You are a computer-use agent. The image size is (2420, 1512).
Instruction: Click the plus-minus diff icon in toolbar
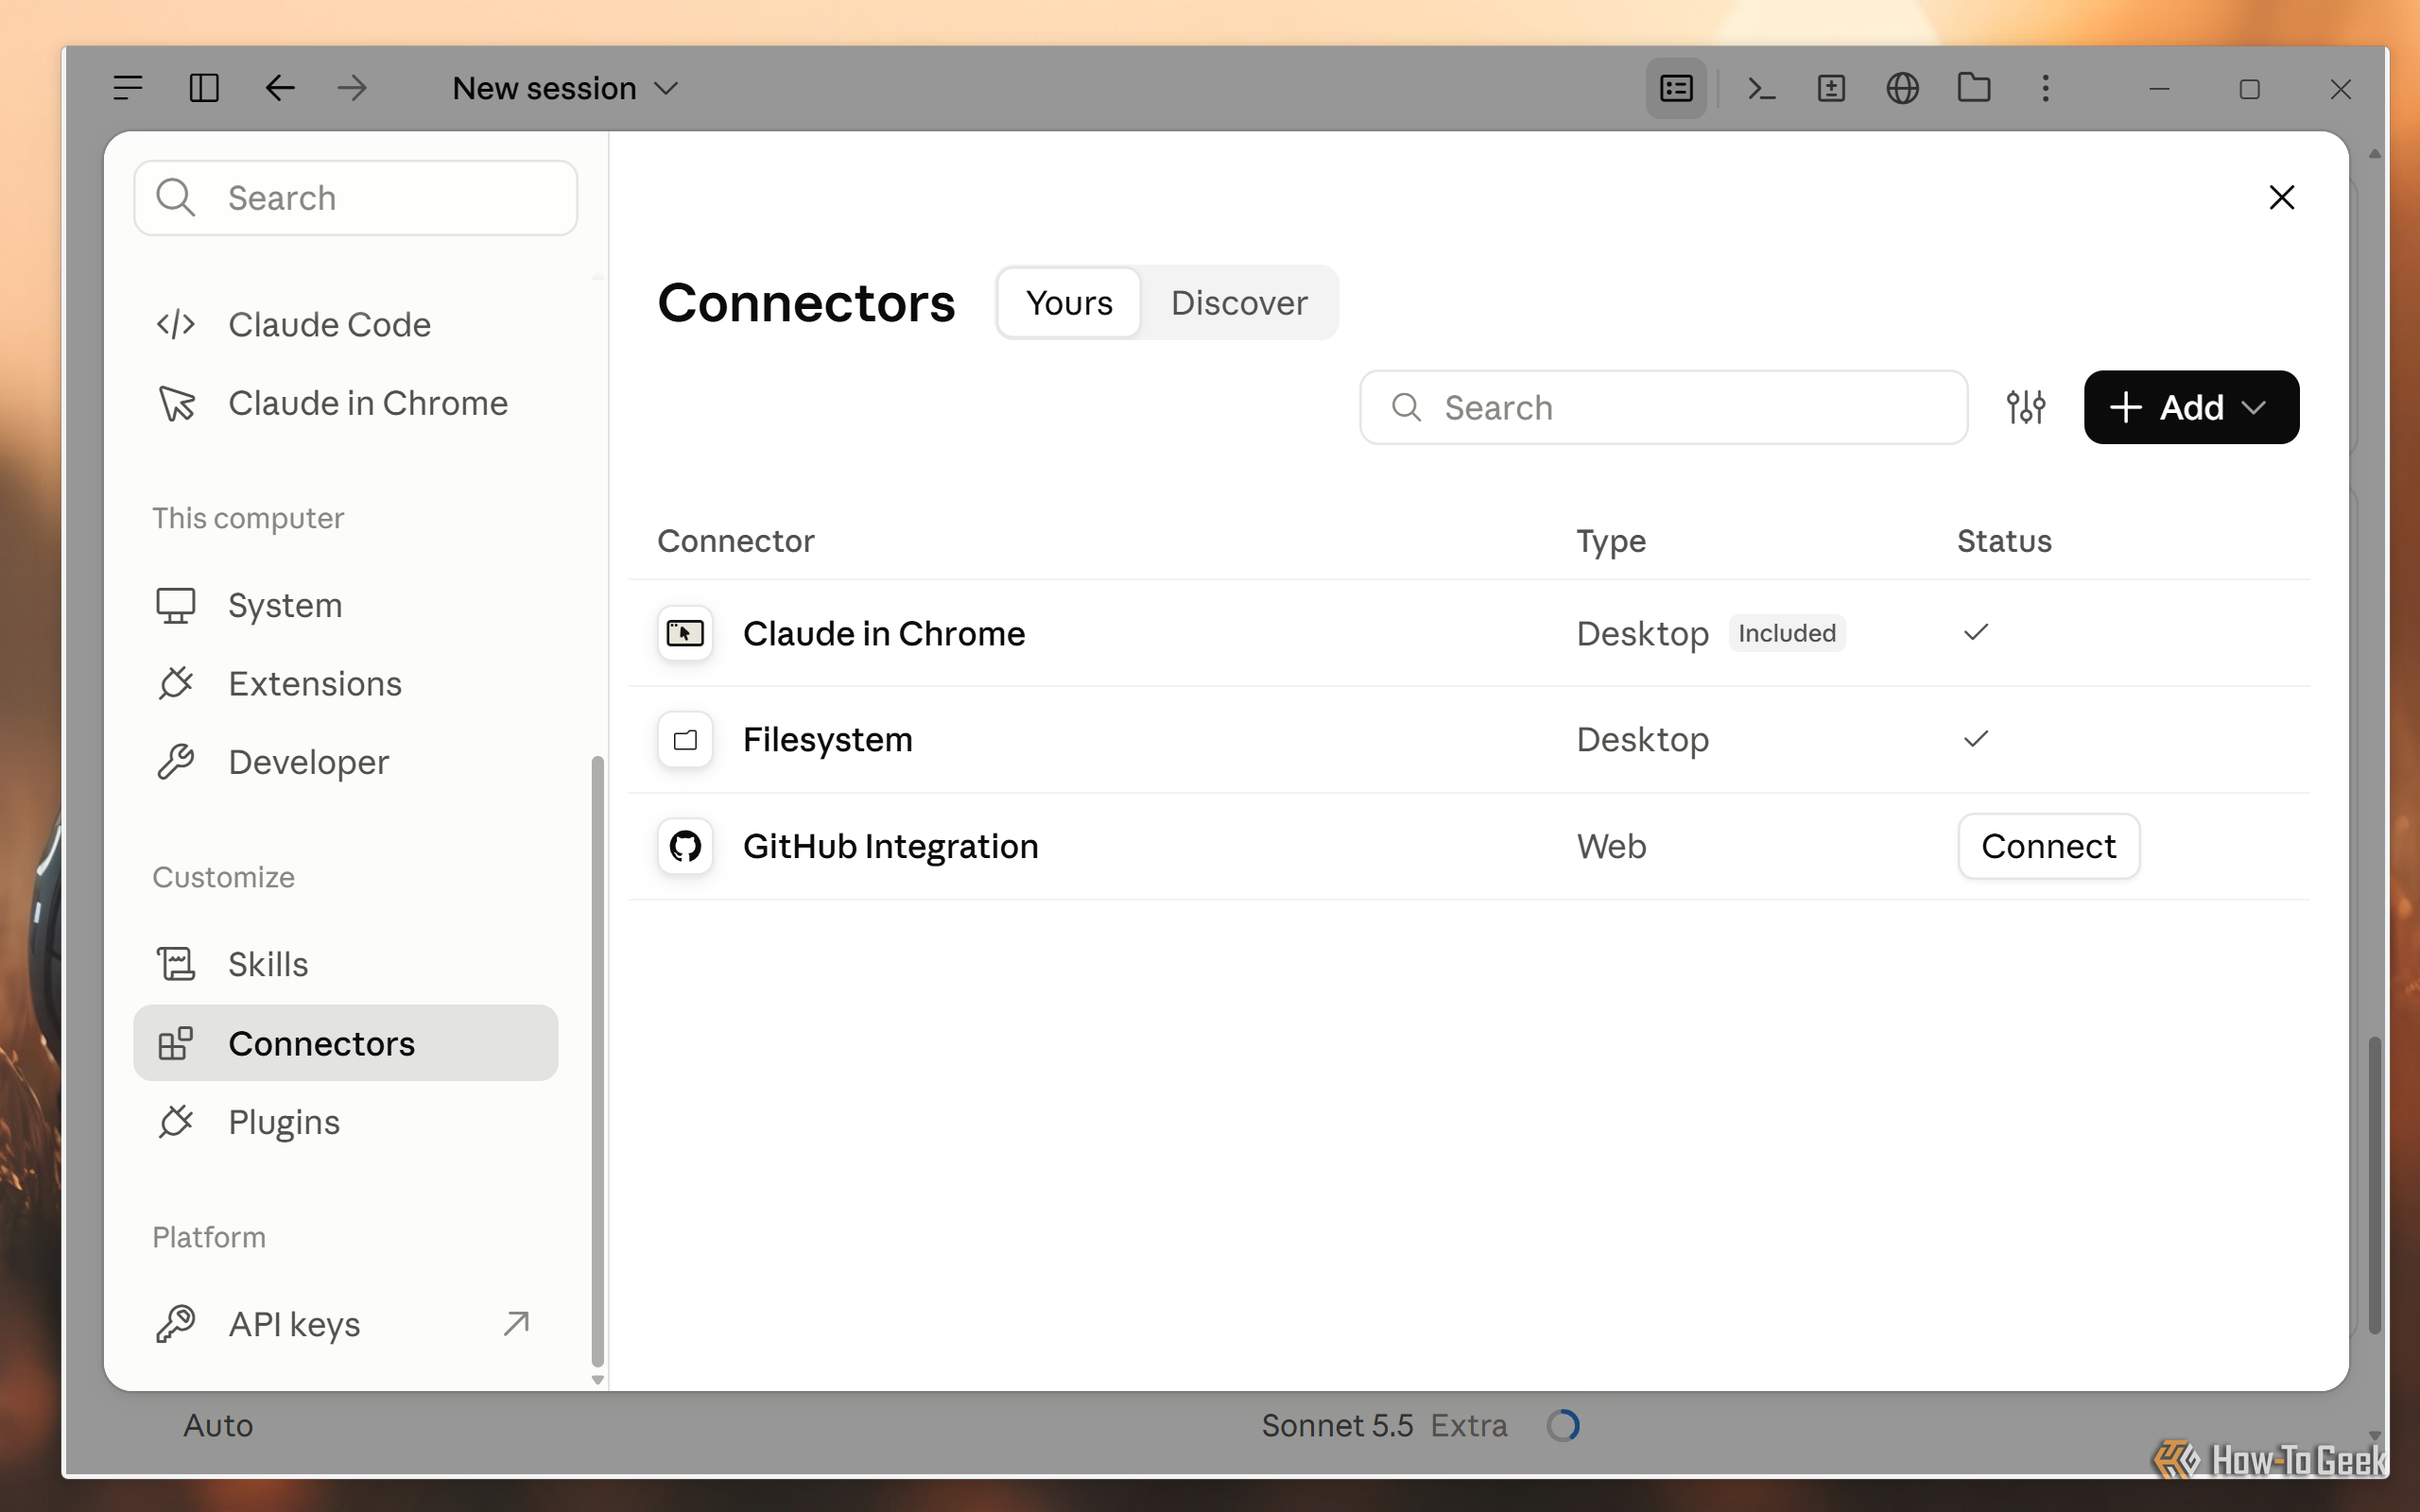pyautogui.click(x=1831, y=88)
